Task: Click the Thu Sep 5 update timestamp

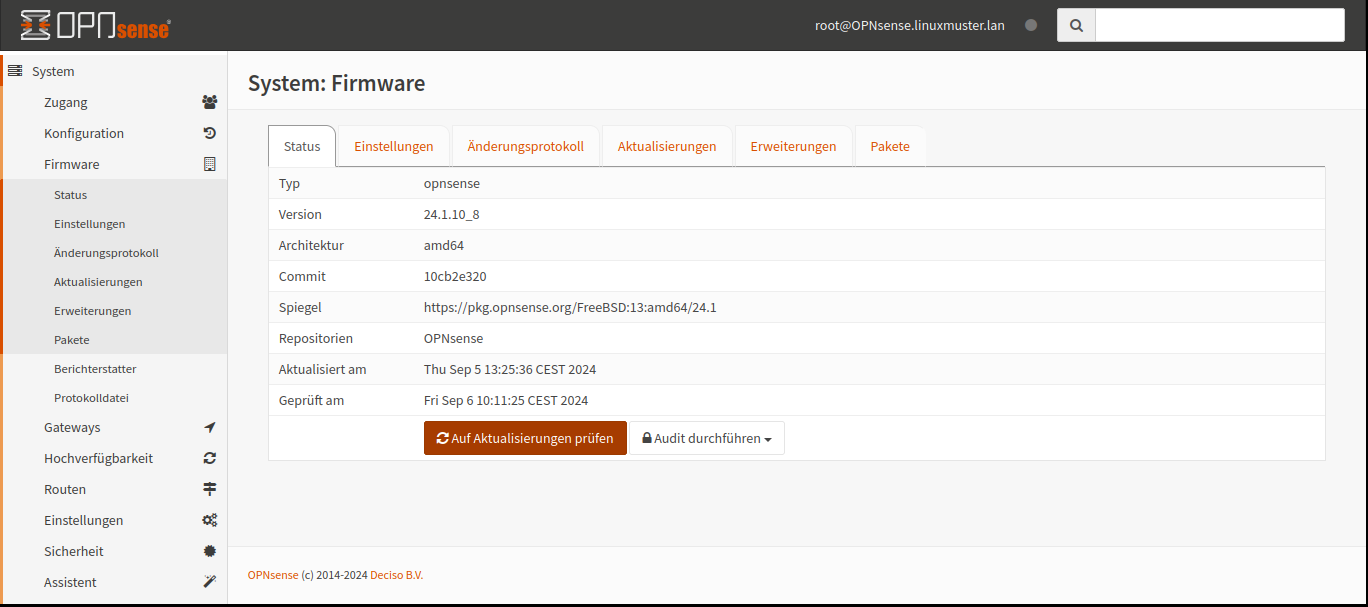Action: tap(510, 370)
